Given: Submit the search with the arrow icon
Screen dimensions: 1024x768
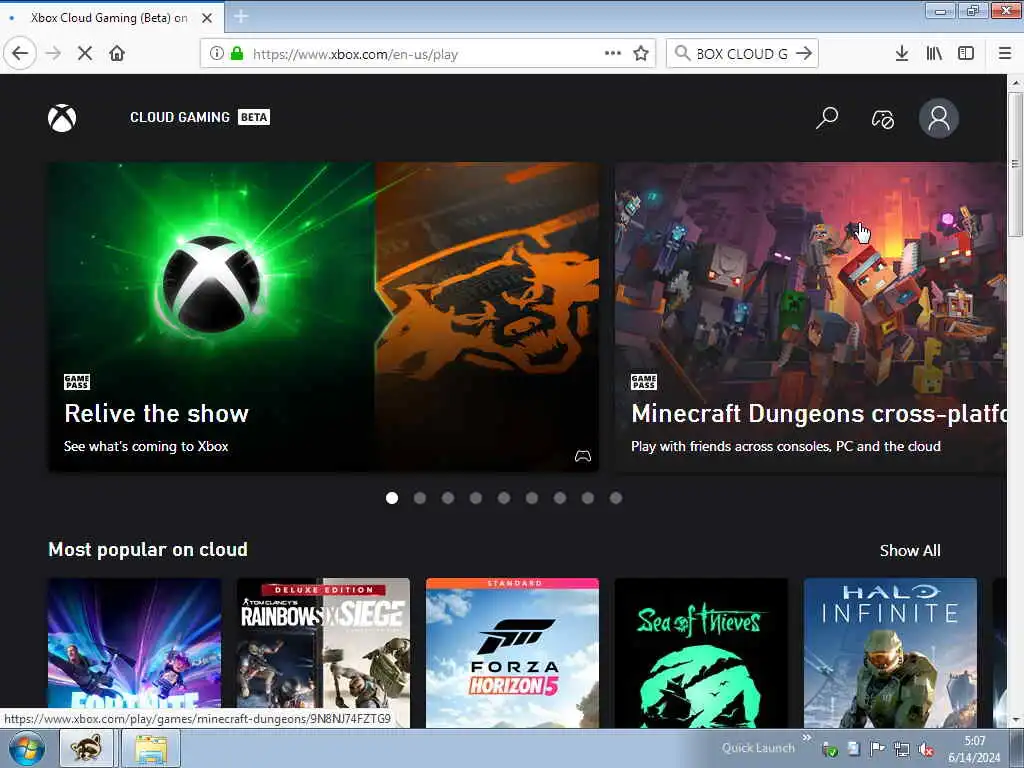Looking at the screenshot, I should pyautogui.click(x=804, y=54).
